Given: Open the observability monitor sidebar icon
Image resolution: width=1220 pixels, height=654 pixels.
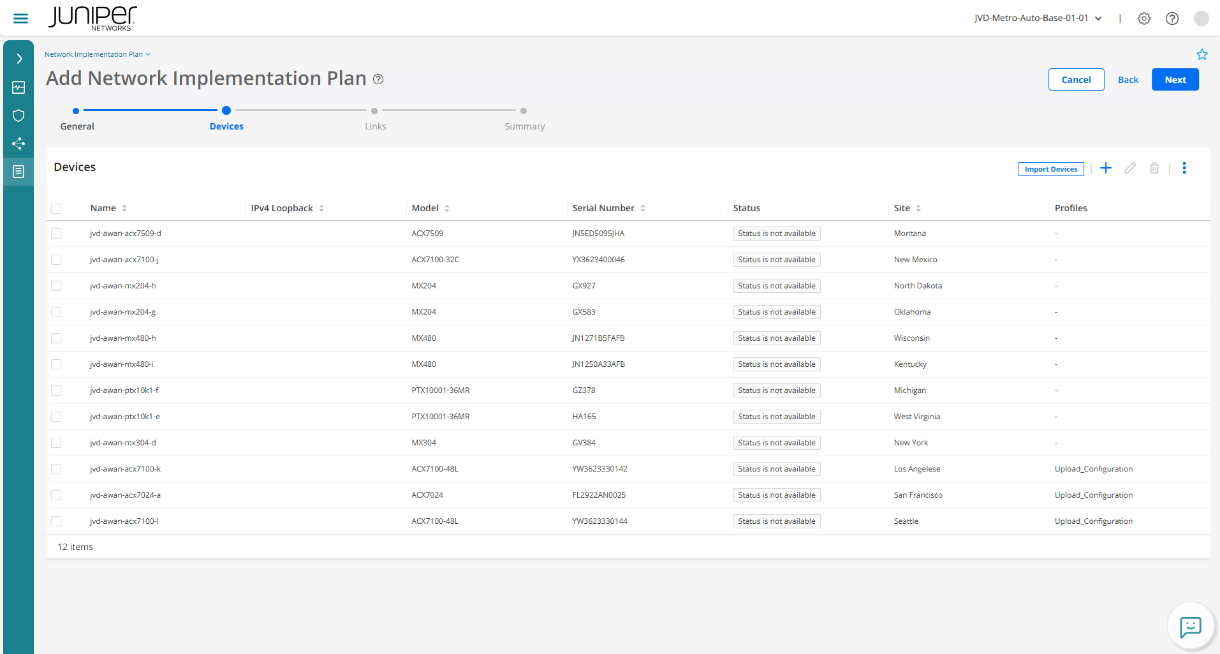Looking at the screenshot, I should point(18,87).
